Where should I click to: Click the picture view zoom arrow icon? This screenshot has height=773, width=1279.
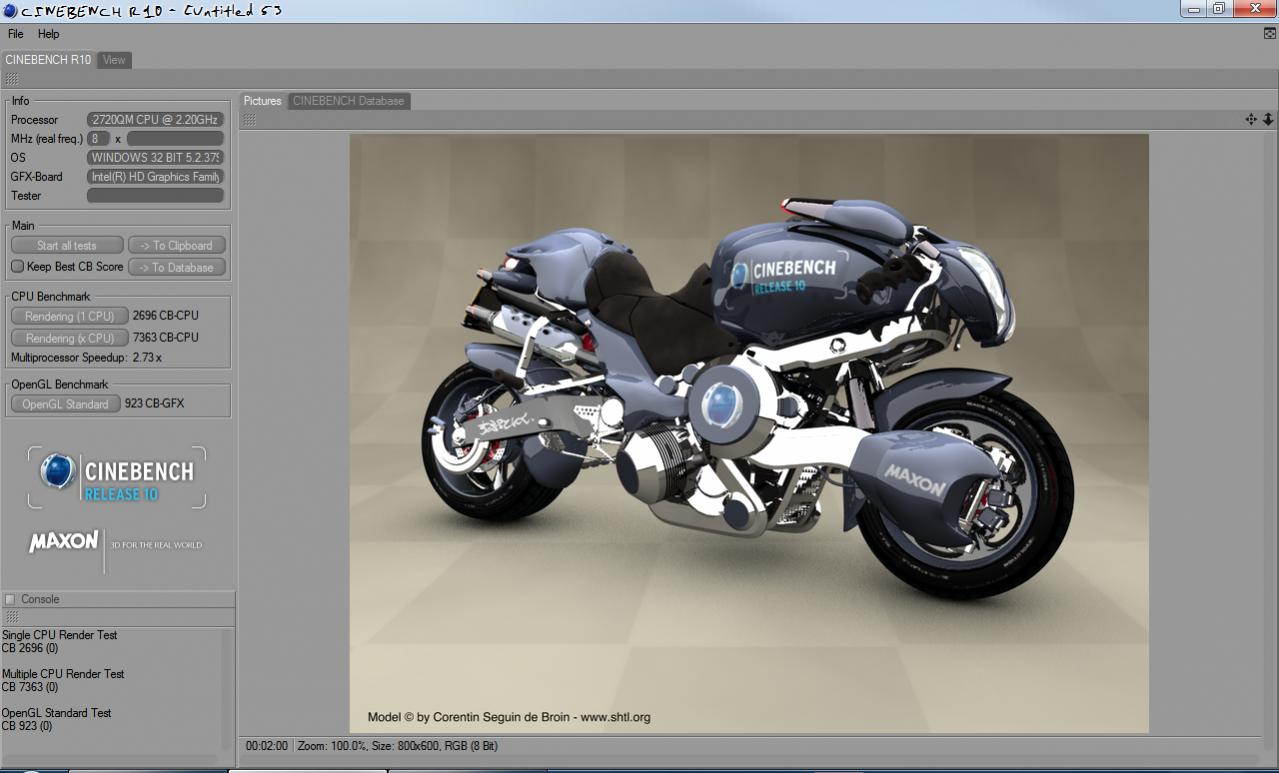[x=1269, y=119]
